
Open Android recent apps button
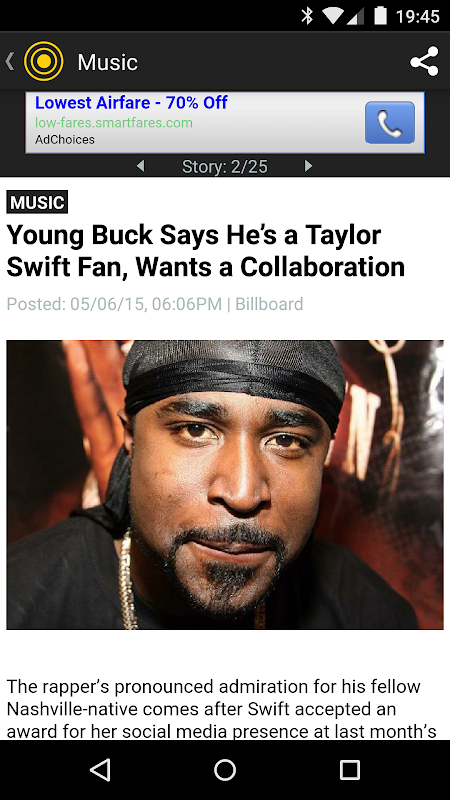click(x=349, y=769)
